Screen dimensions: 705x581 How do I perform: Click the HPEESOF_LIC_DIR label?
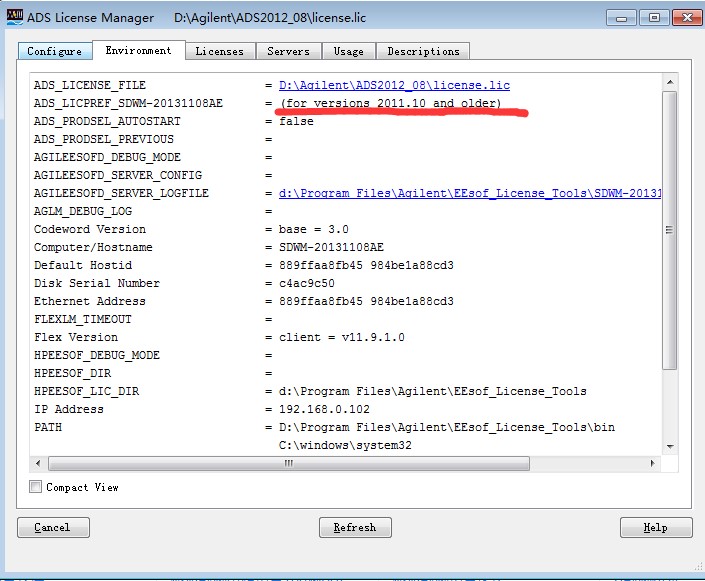pos(86,391)
